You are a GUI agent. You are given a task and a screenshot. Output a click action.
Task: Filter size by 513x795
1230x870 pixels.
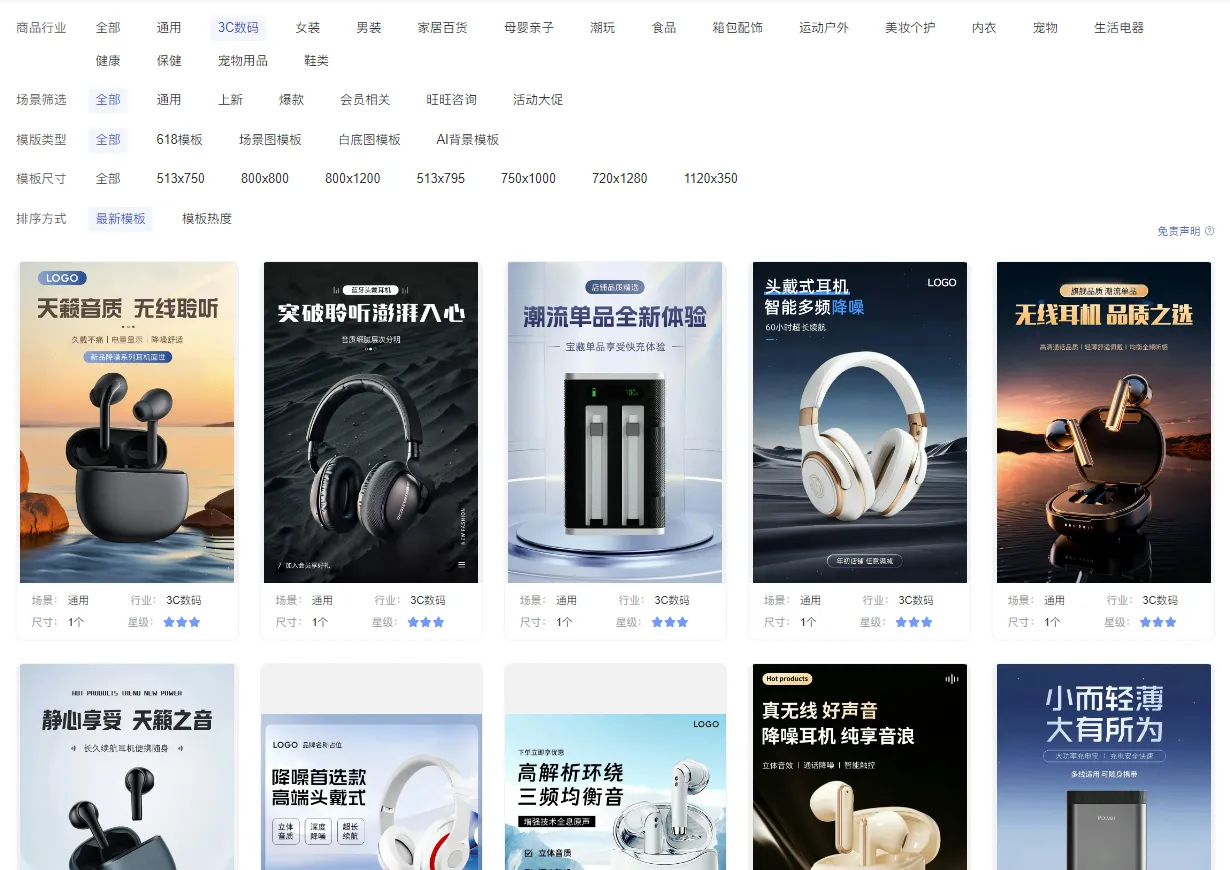(x=441, y=179)
